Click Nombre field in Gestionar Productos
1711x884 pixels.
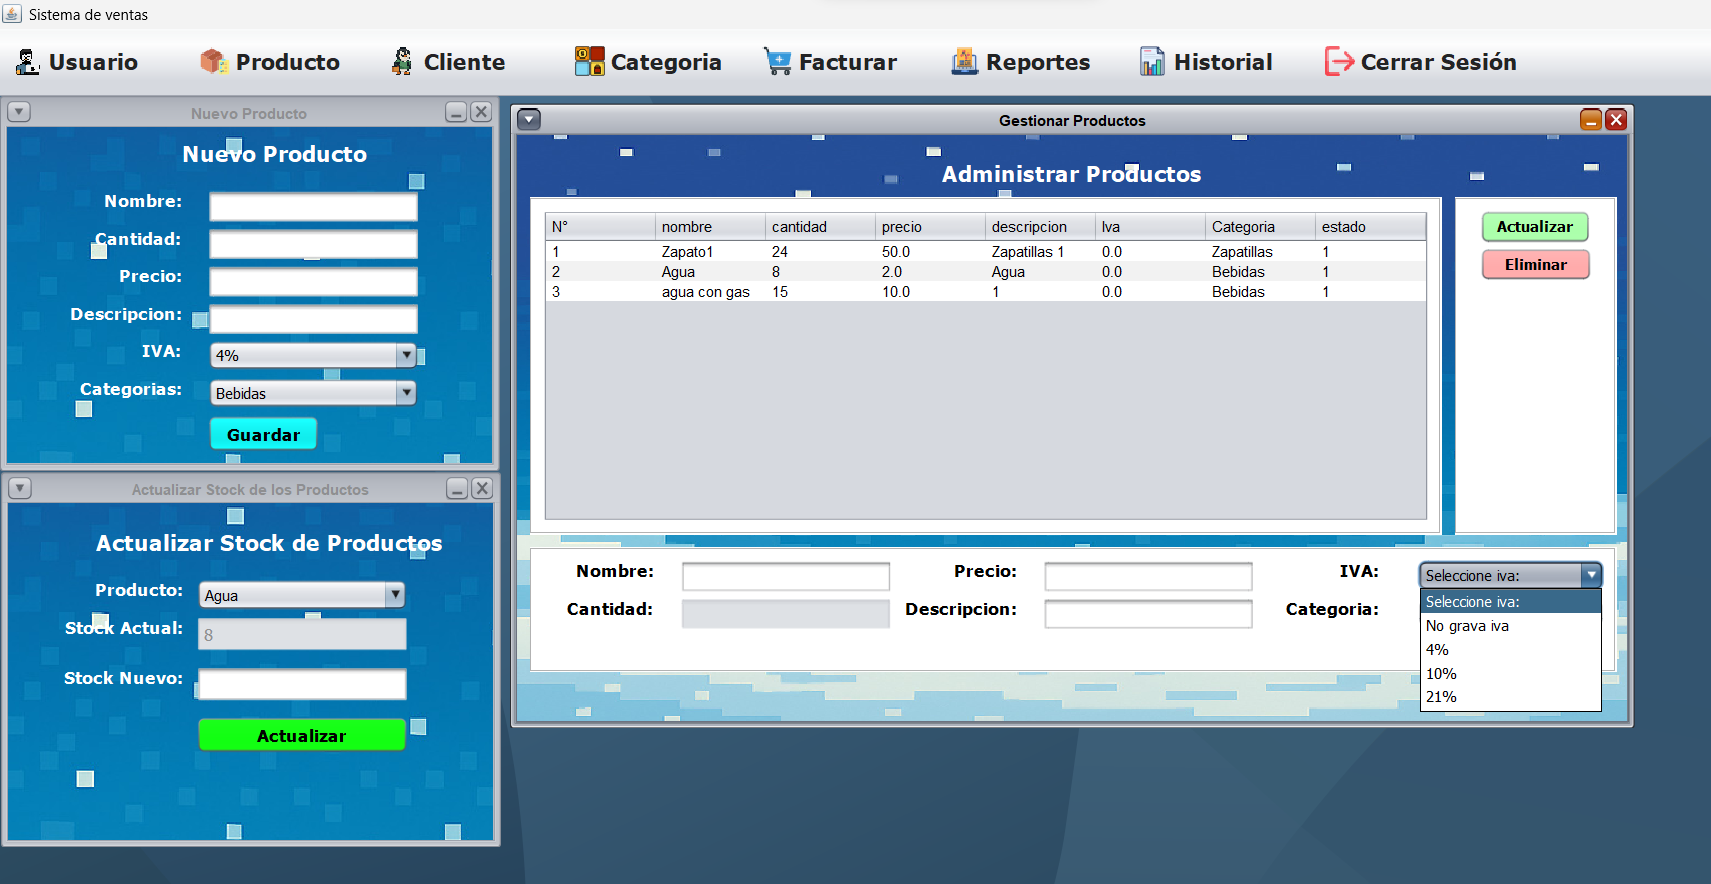tap(786, 576)
